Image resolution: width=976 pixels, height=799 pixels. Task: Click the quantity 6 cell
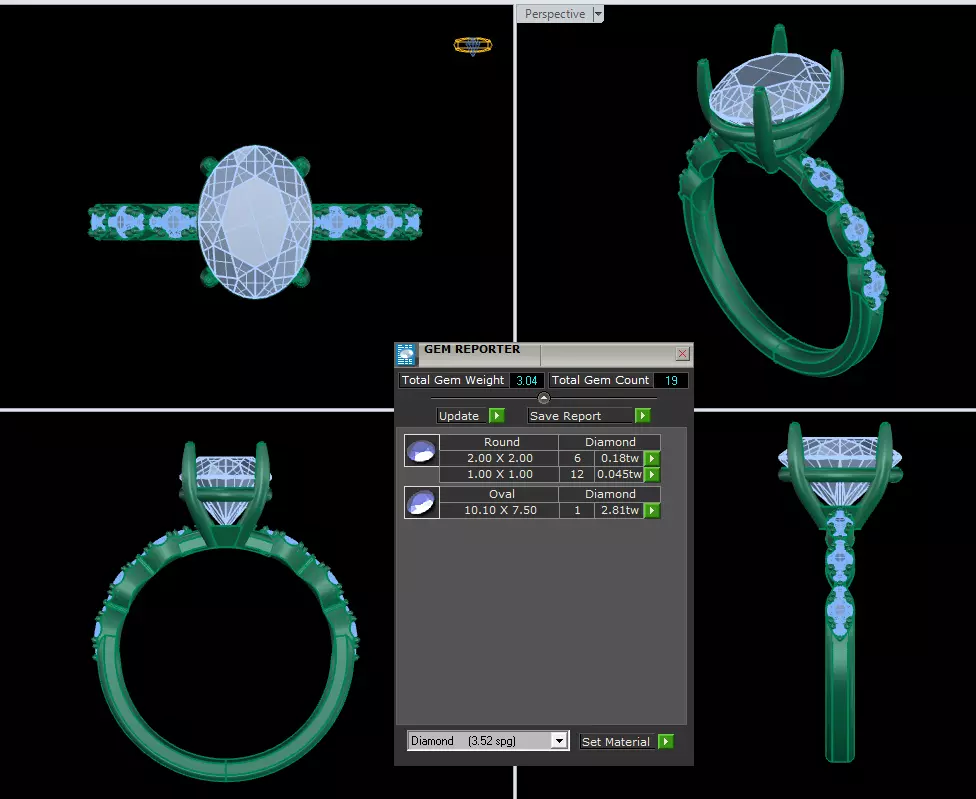pyautogui.click(x=577, y=458)
